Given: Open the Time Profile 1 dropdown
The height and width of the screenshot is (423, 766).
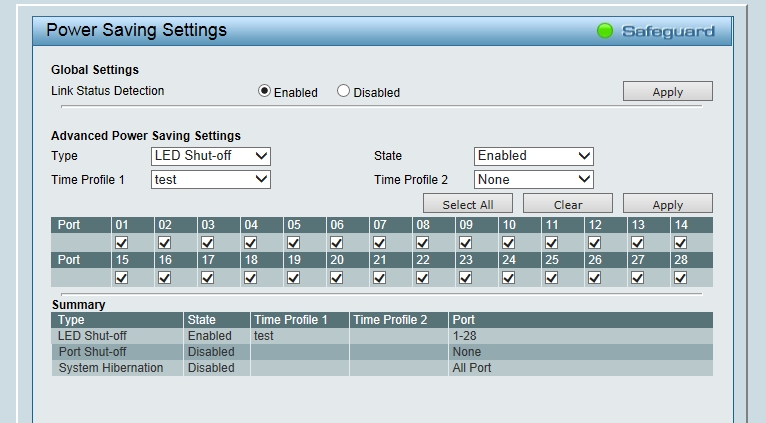Looking at the screenshot, I should (x=211, y=180).
